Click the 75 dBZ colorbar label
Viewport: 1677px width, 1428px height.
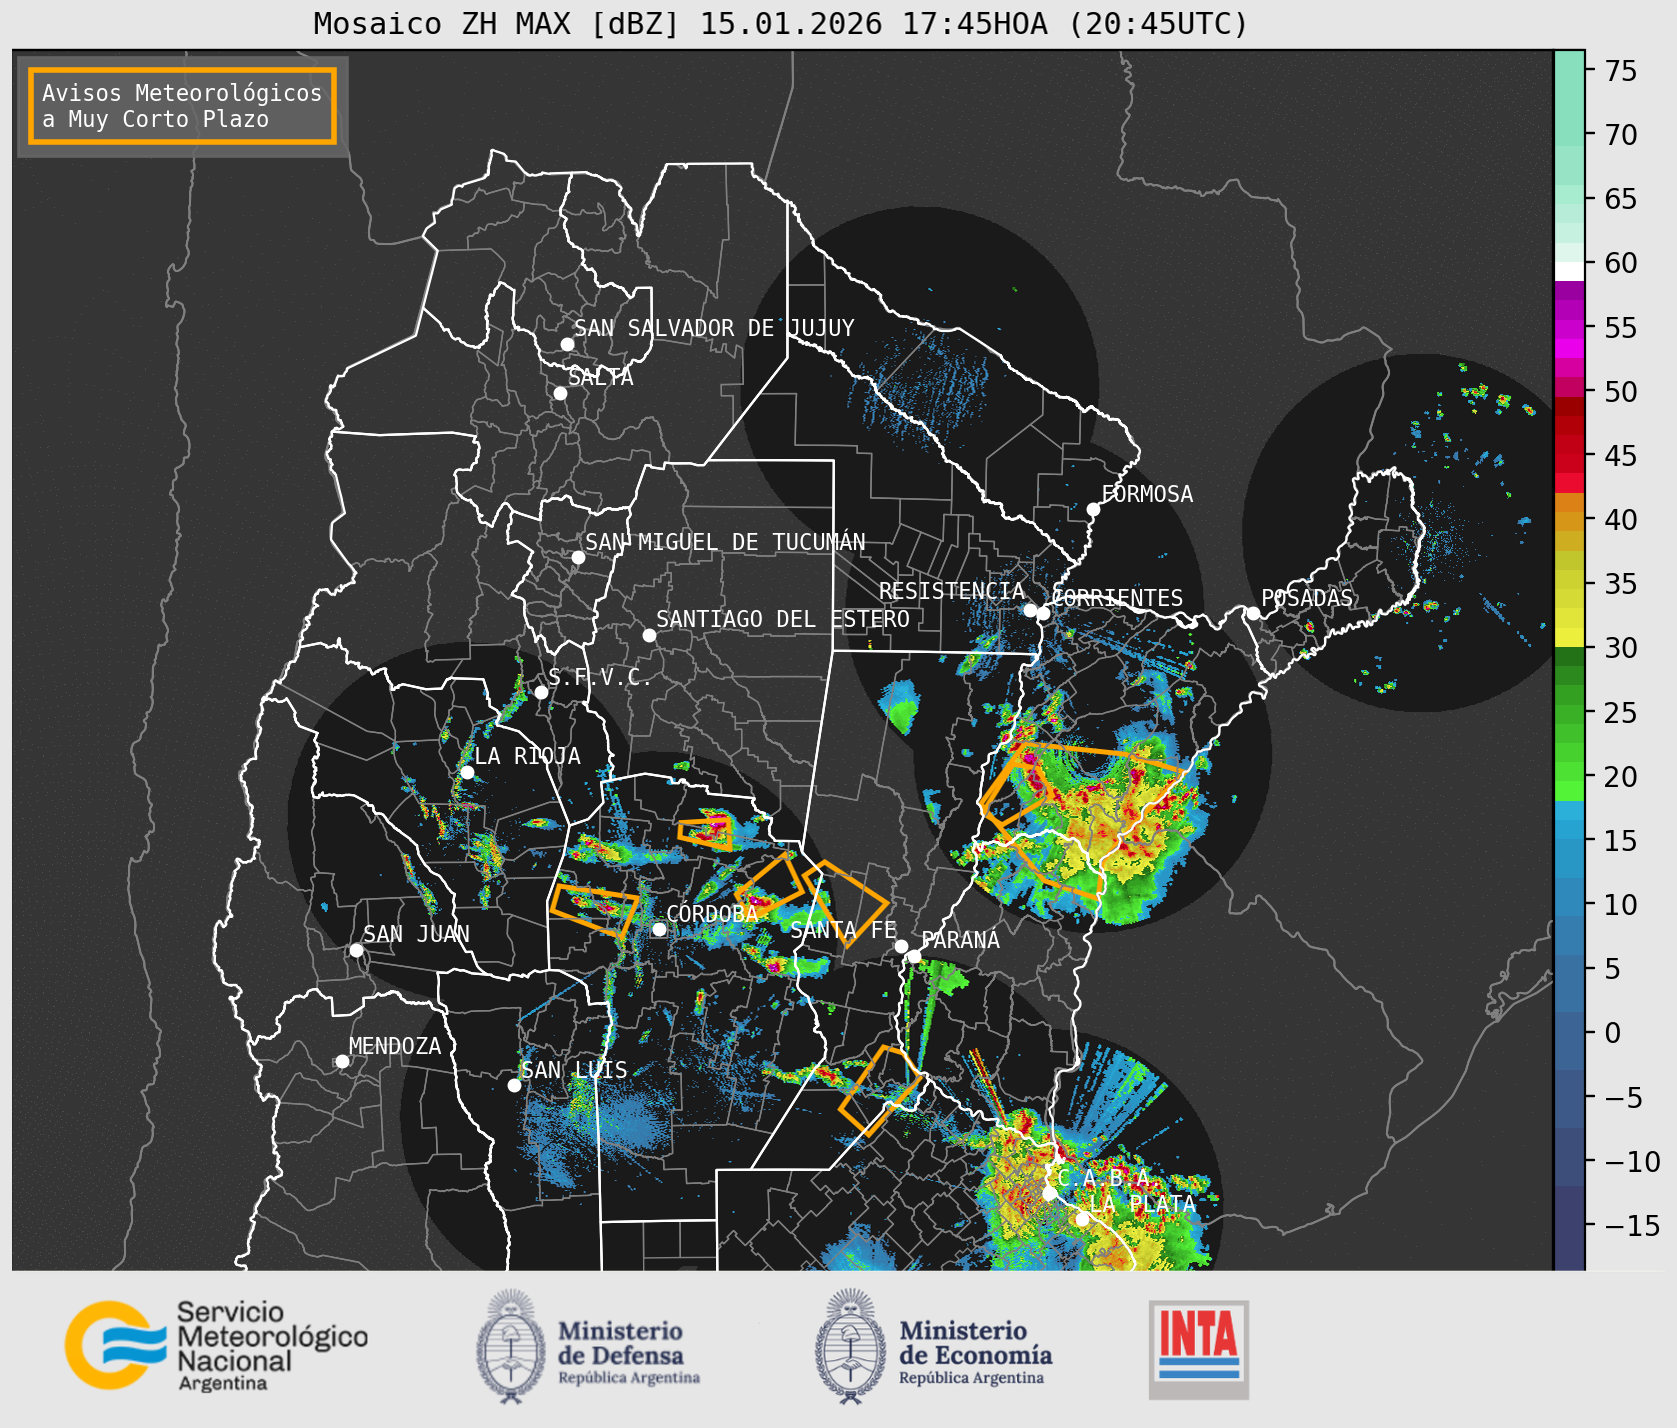(x=1621, y=71)
